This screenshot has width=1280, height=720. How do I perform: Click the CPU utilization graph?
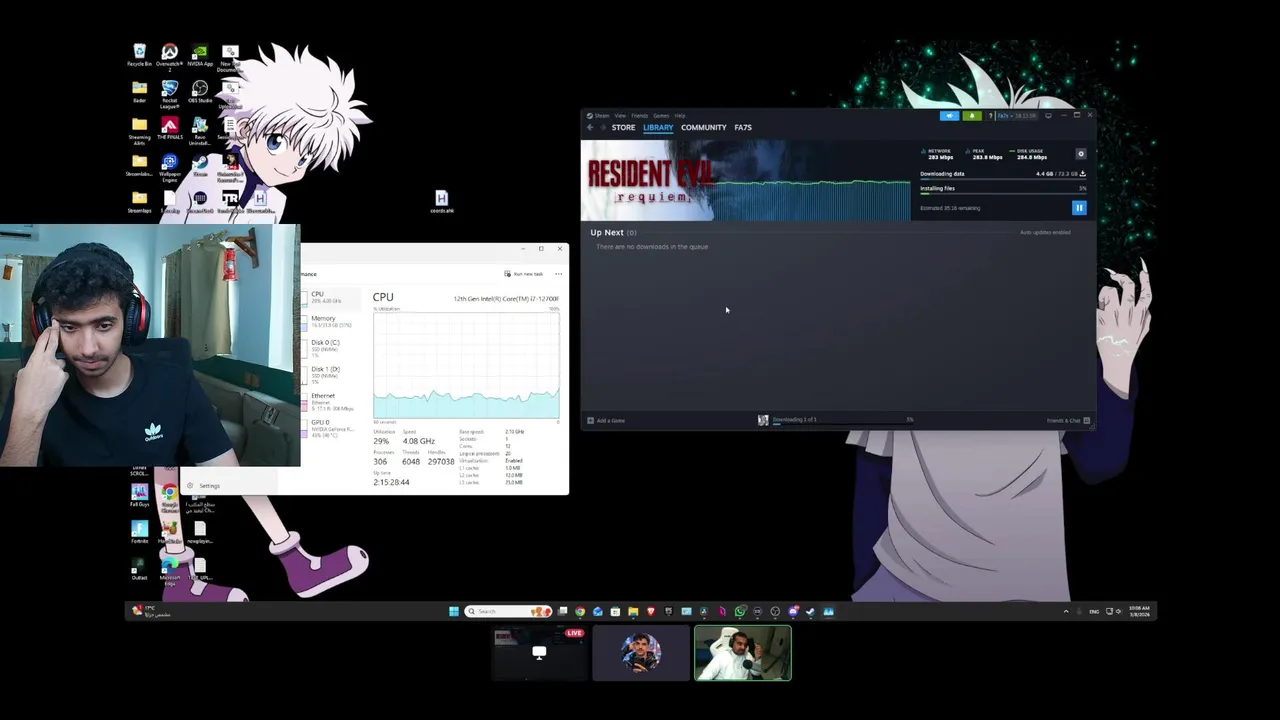(x=466, y=365)
